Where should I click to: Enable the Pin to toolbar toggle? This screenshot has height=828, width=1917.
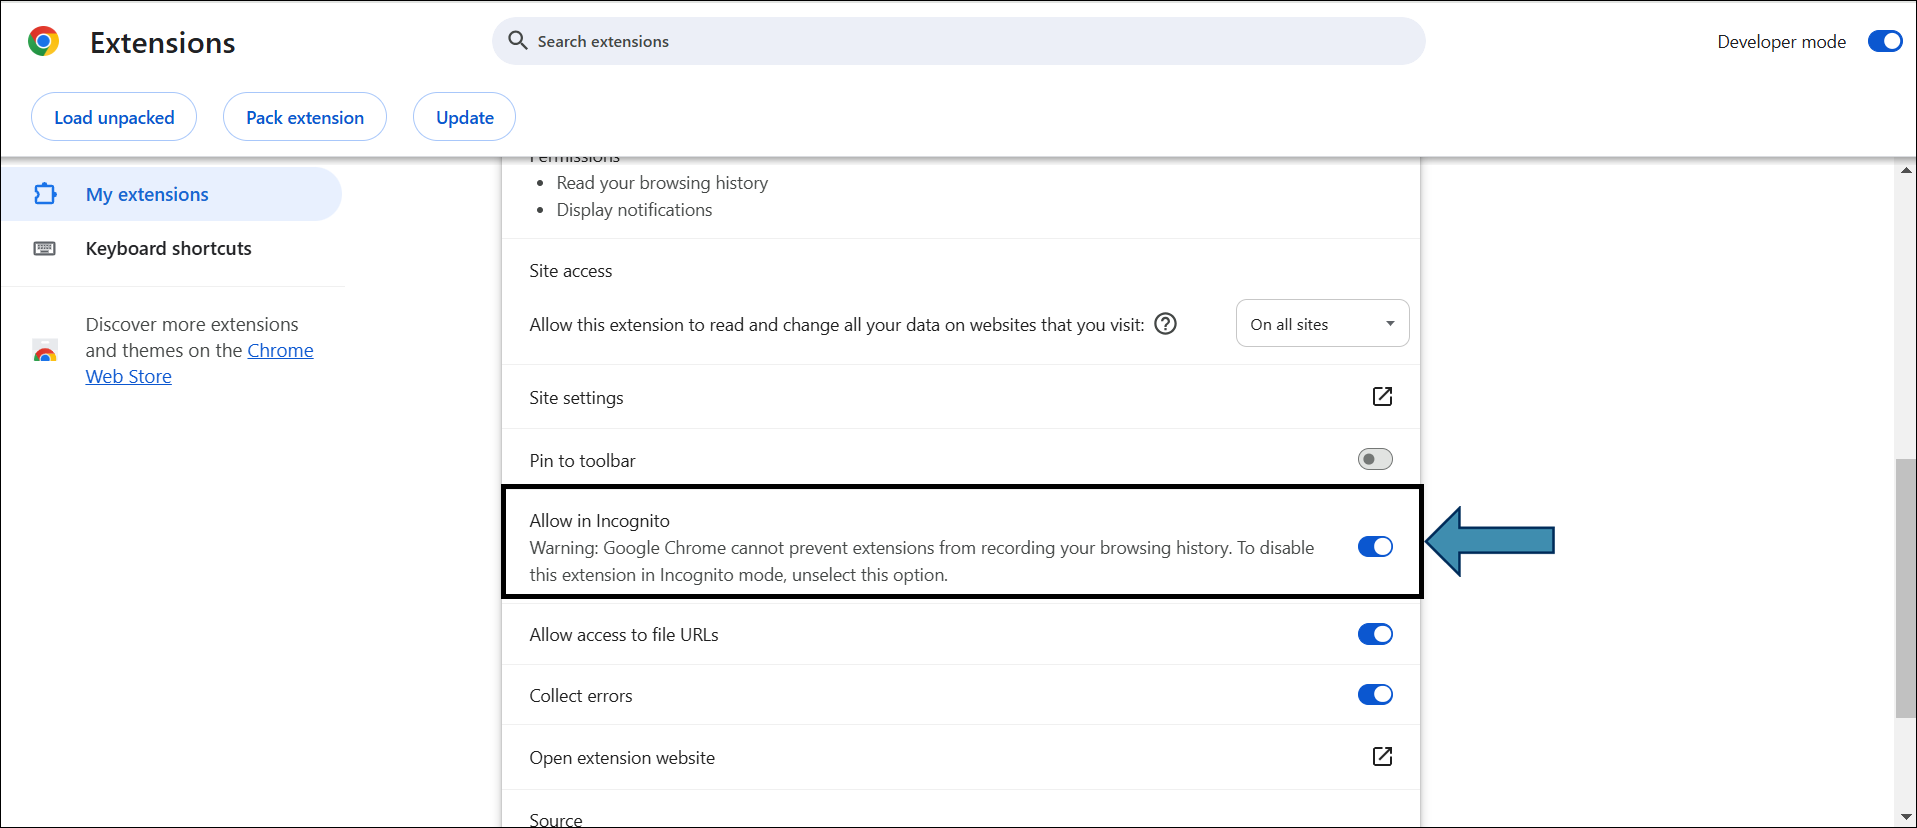[1375, 460]
